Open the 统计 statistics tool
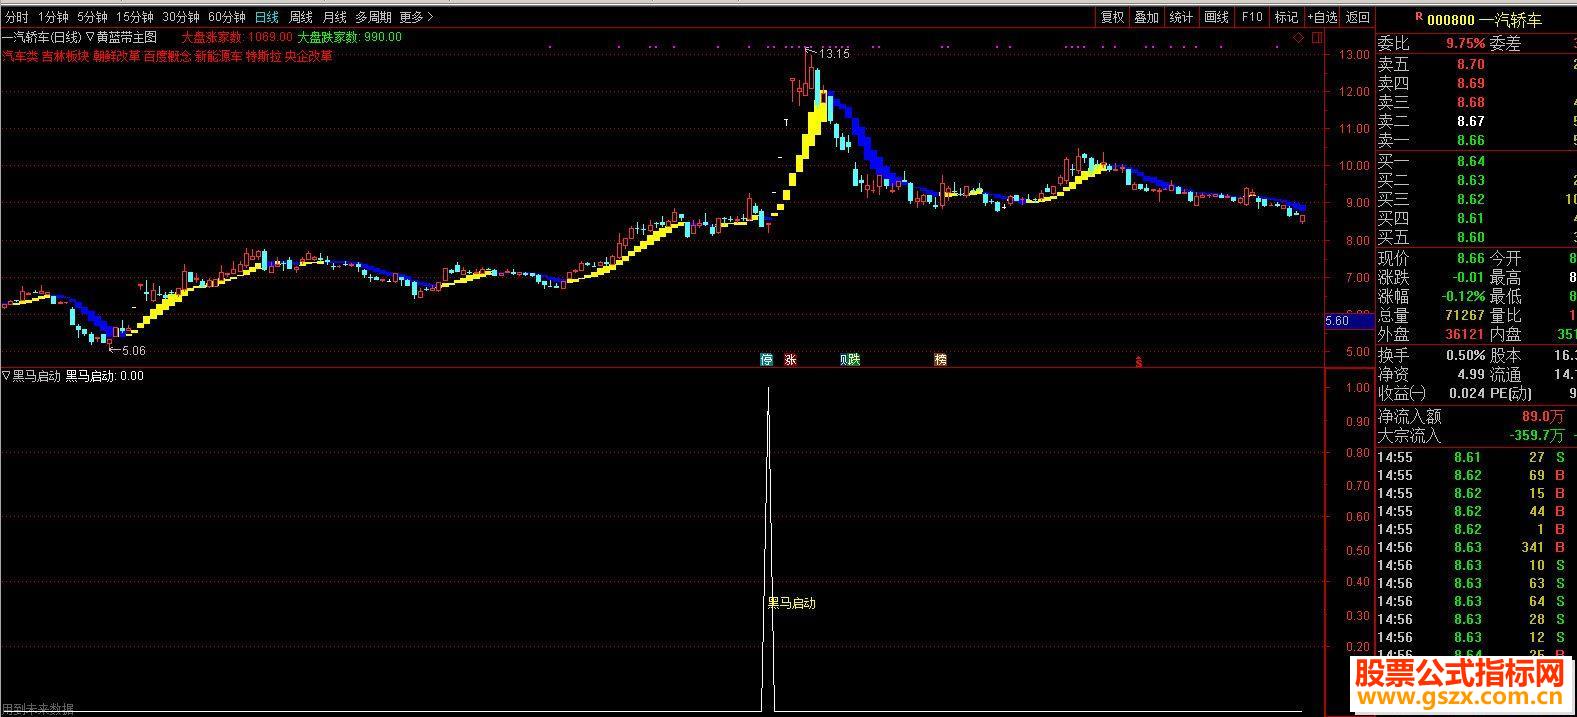The height and width of the screenshot is (717, 1577). [x=1181, y=17]
